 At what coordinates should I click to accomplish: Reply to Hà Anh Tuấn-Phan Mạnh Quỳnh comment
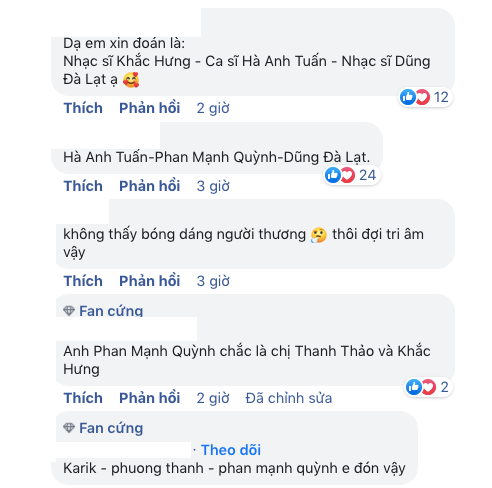(x=150, y=186)
